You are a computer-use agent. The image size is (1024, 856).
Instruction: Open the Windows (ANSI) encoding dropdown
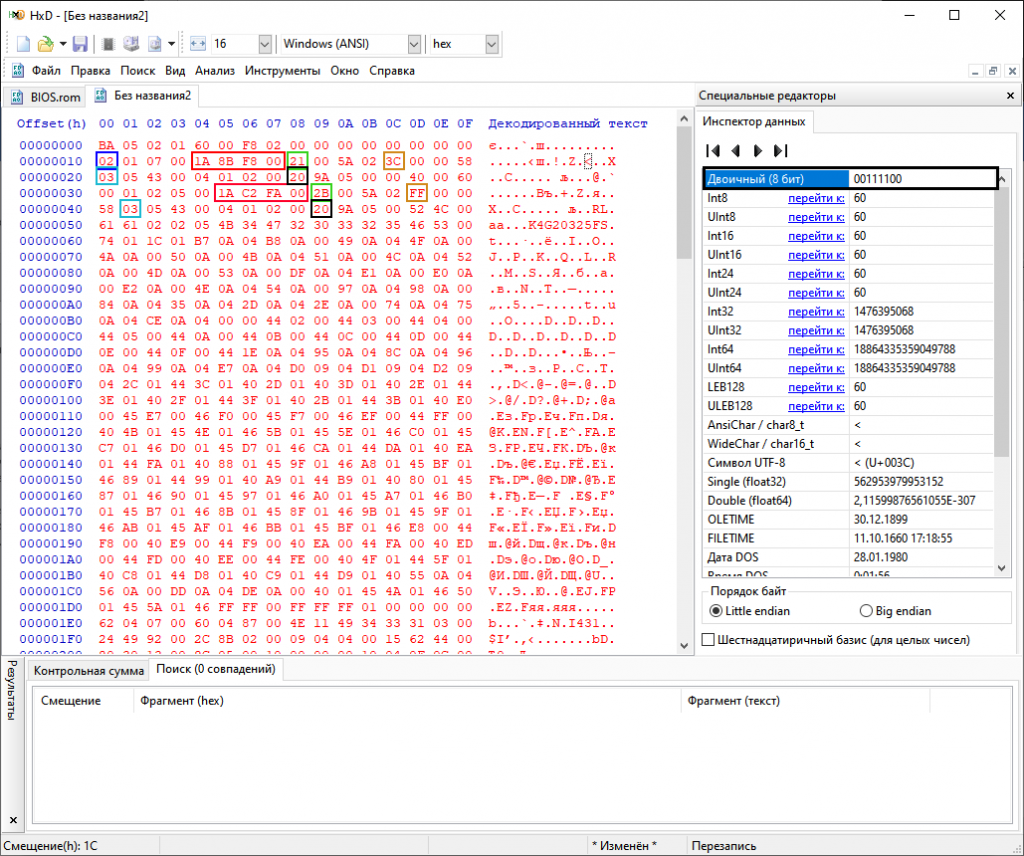414,44
